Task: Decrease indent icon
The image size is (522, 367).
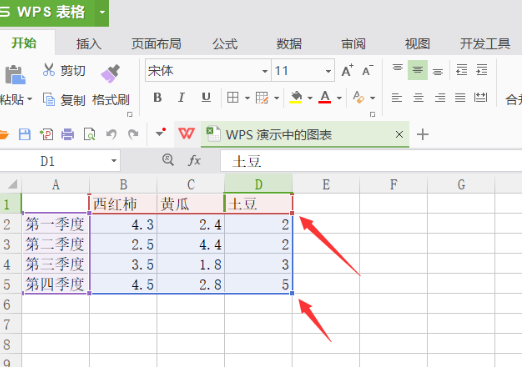Action: click(x=461, y=70)
